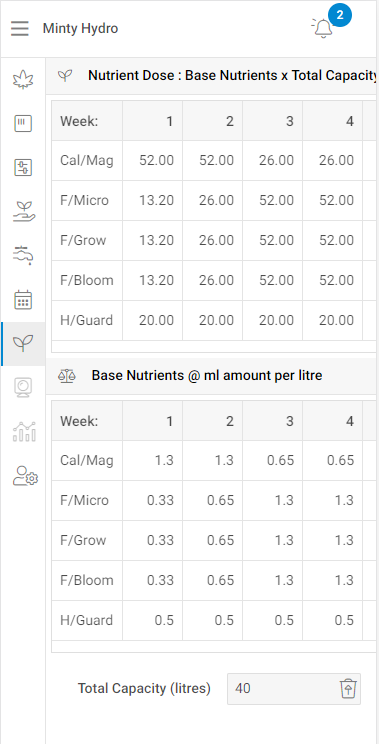Select the active sprout nutrients sidebar icon

pyautogui.click(x=23, y=344)
